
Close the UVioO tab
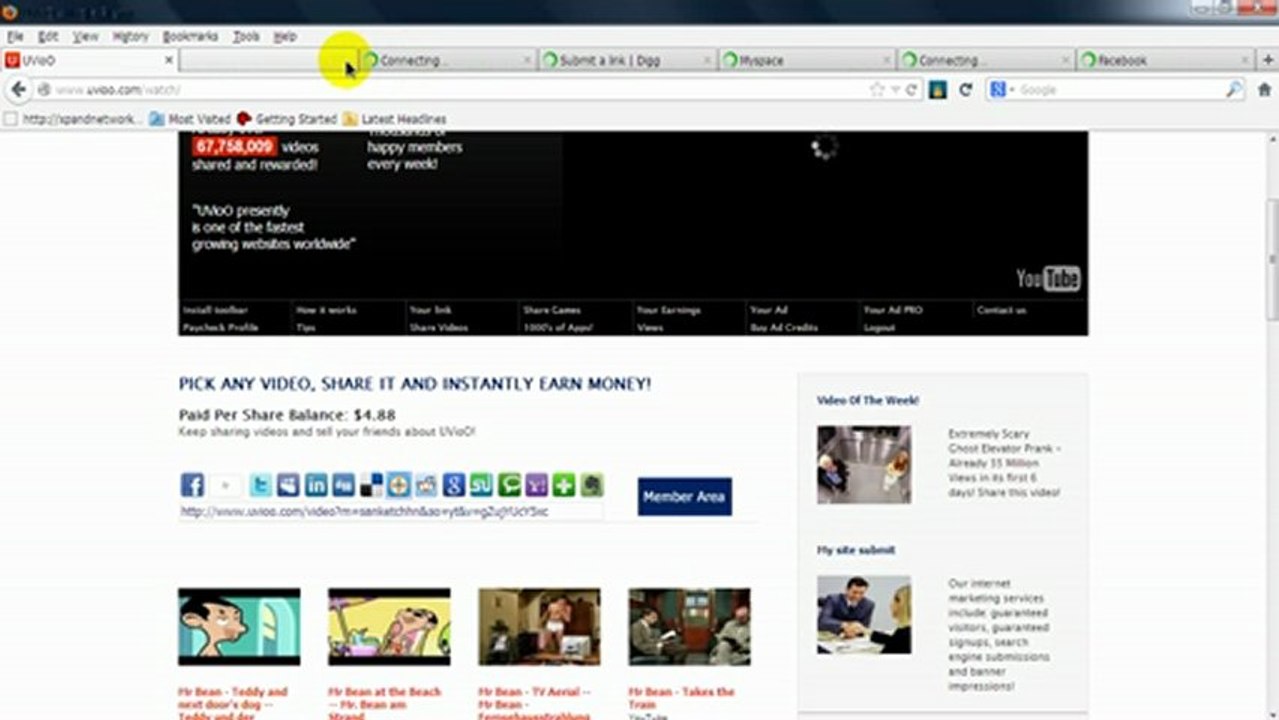[x=168, y=60]
